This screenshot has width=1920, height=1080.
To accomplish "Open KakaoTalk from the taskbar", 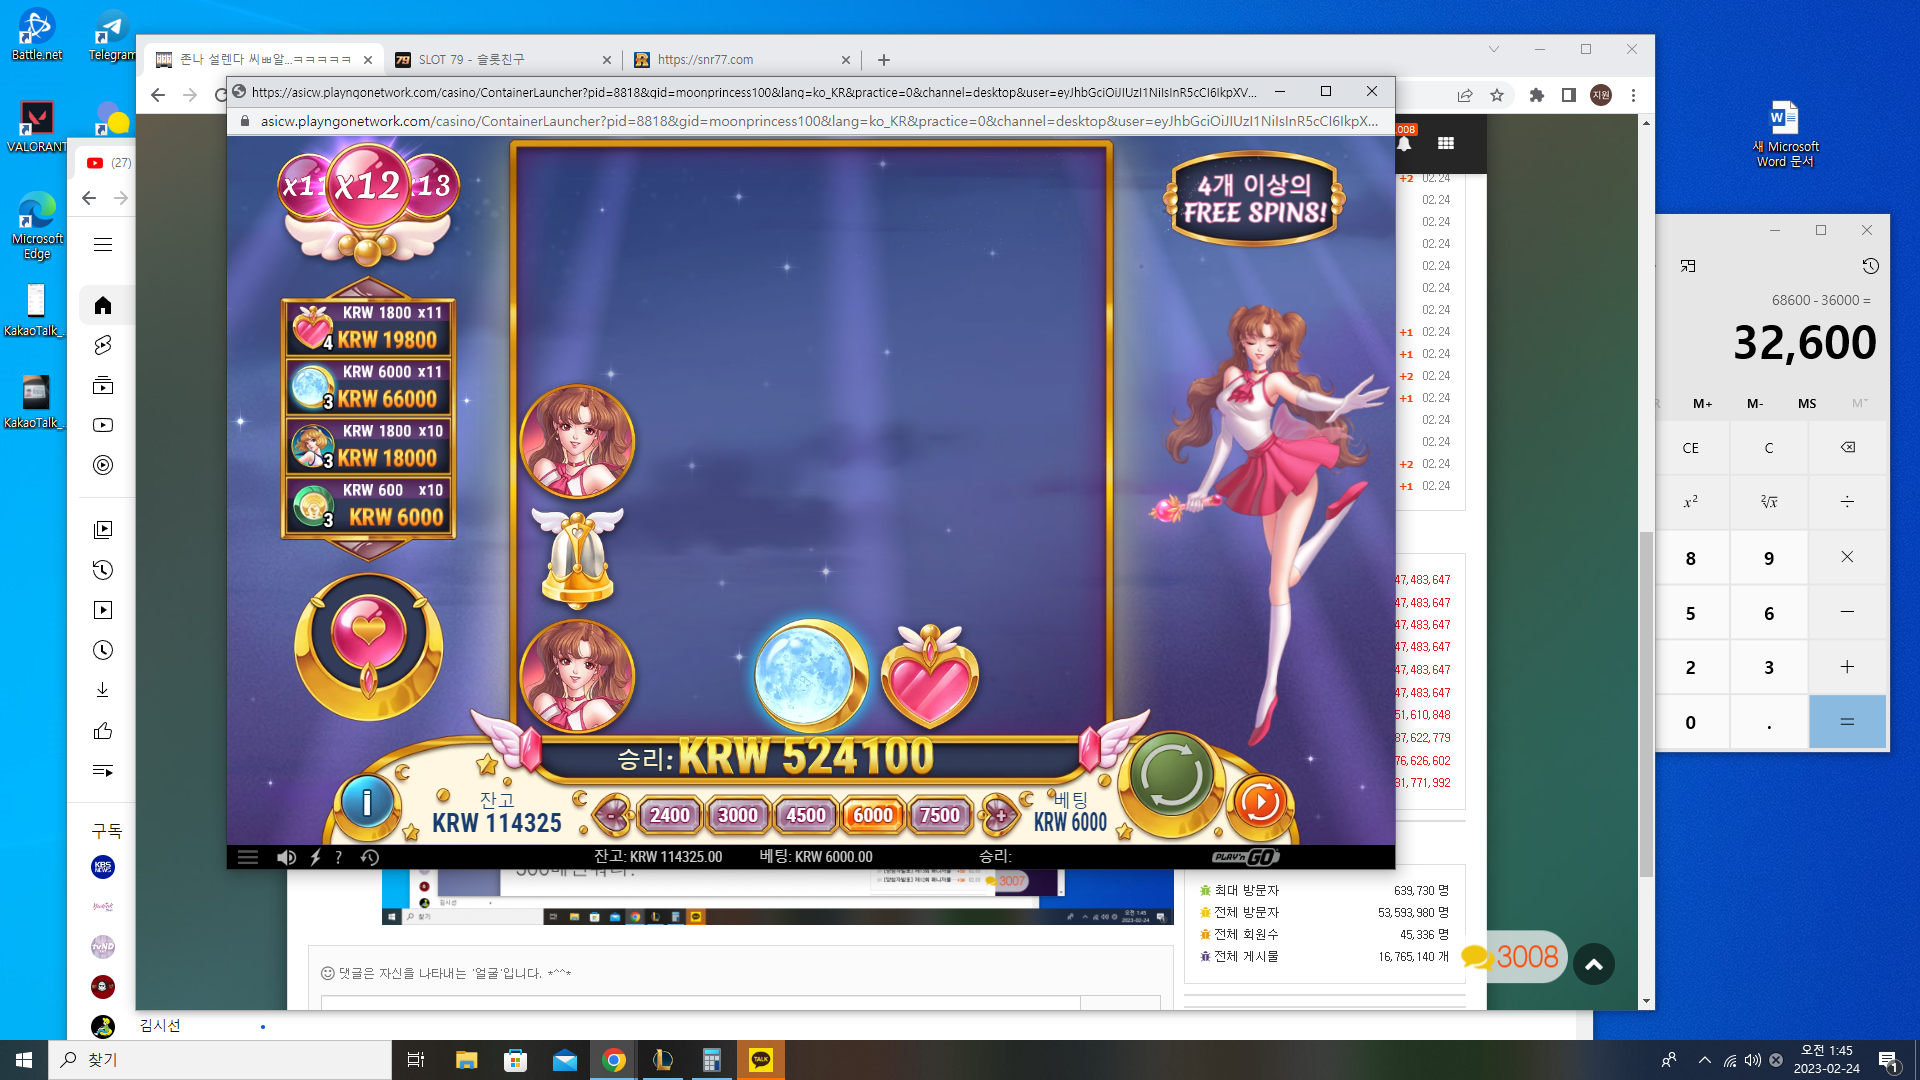I will pyautogui.click(x=761, y=1060).
